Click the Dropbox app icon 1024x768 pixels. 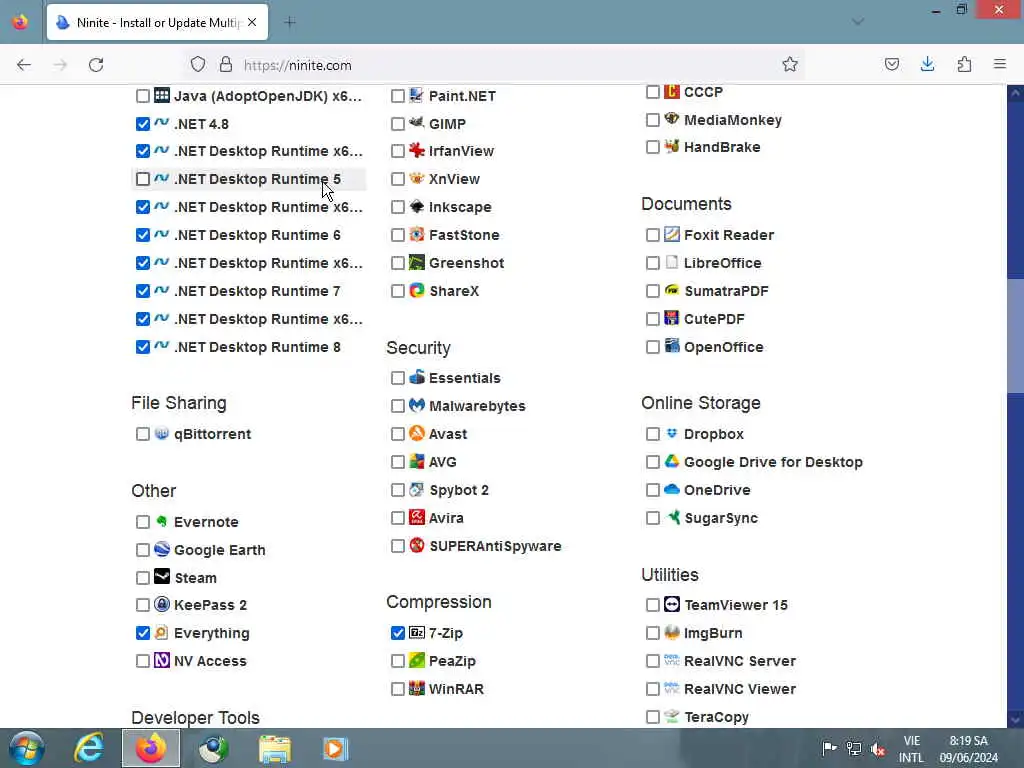[672, 433]
